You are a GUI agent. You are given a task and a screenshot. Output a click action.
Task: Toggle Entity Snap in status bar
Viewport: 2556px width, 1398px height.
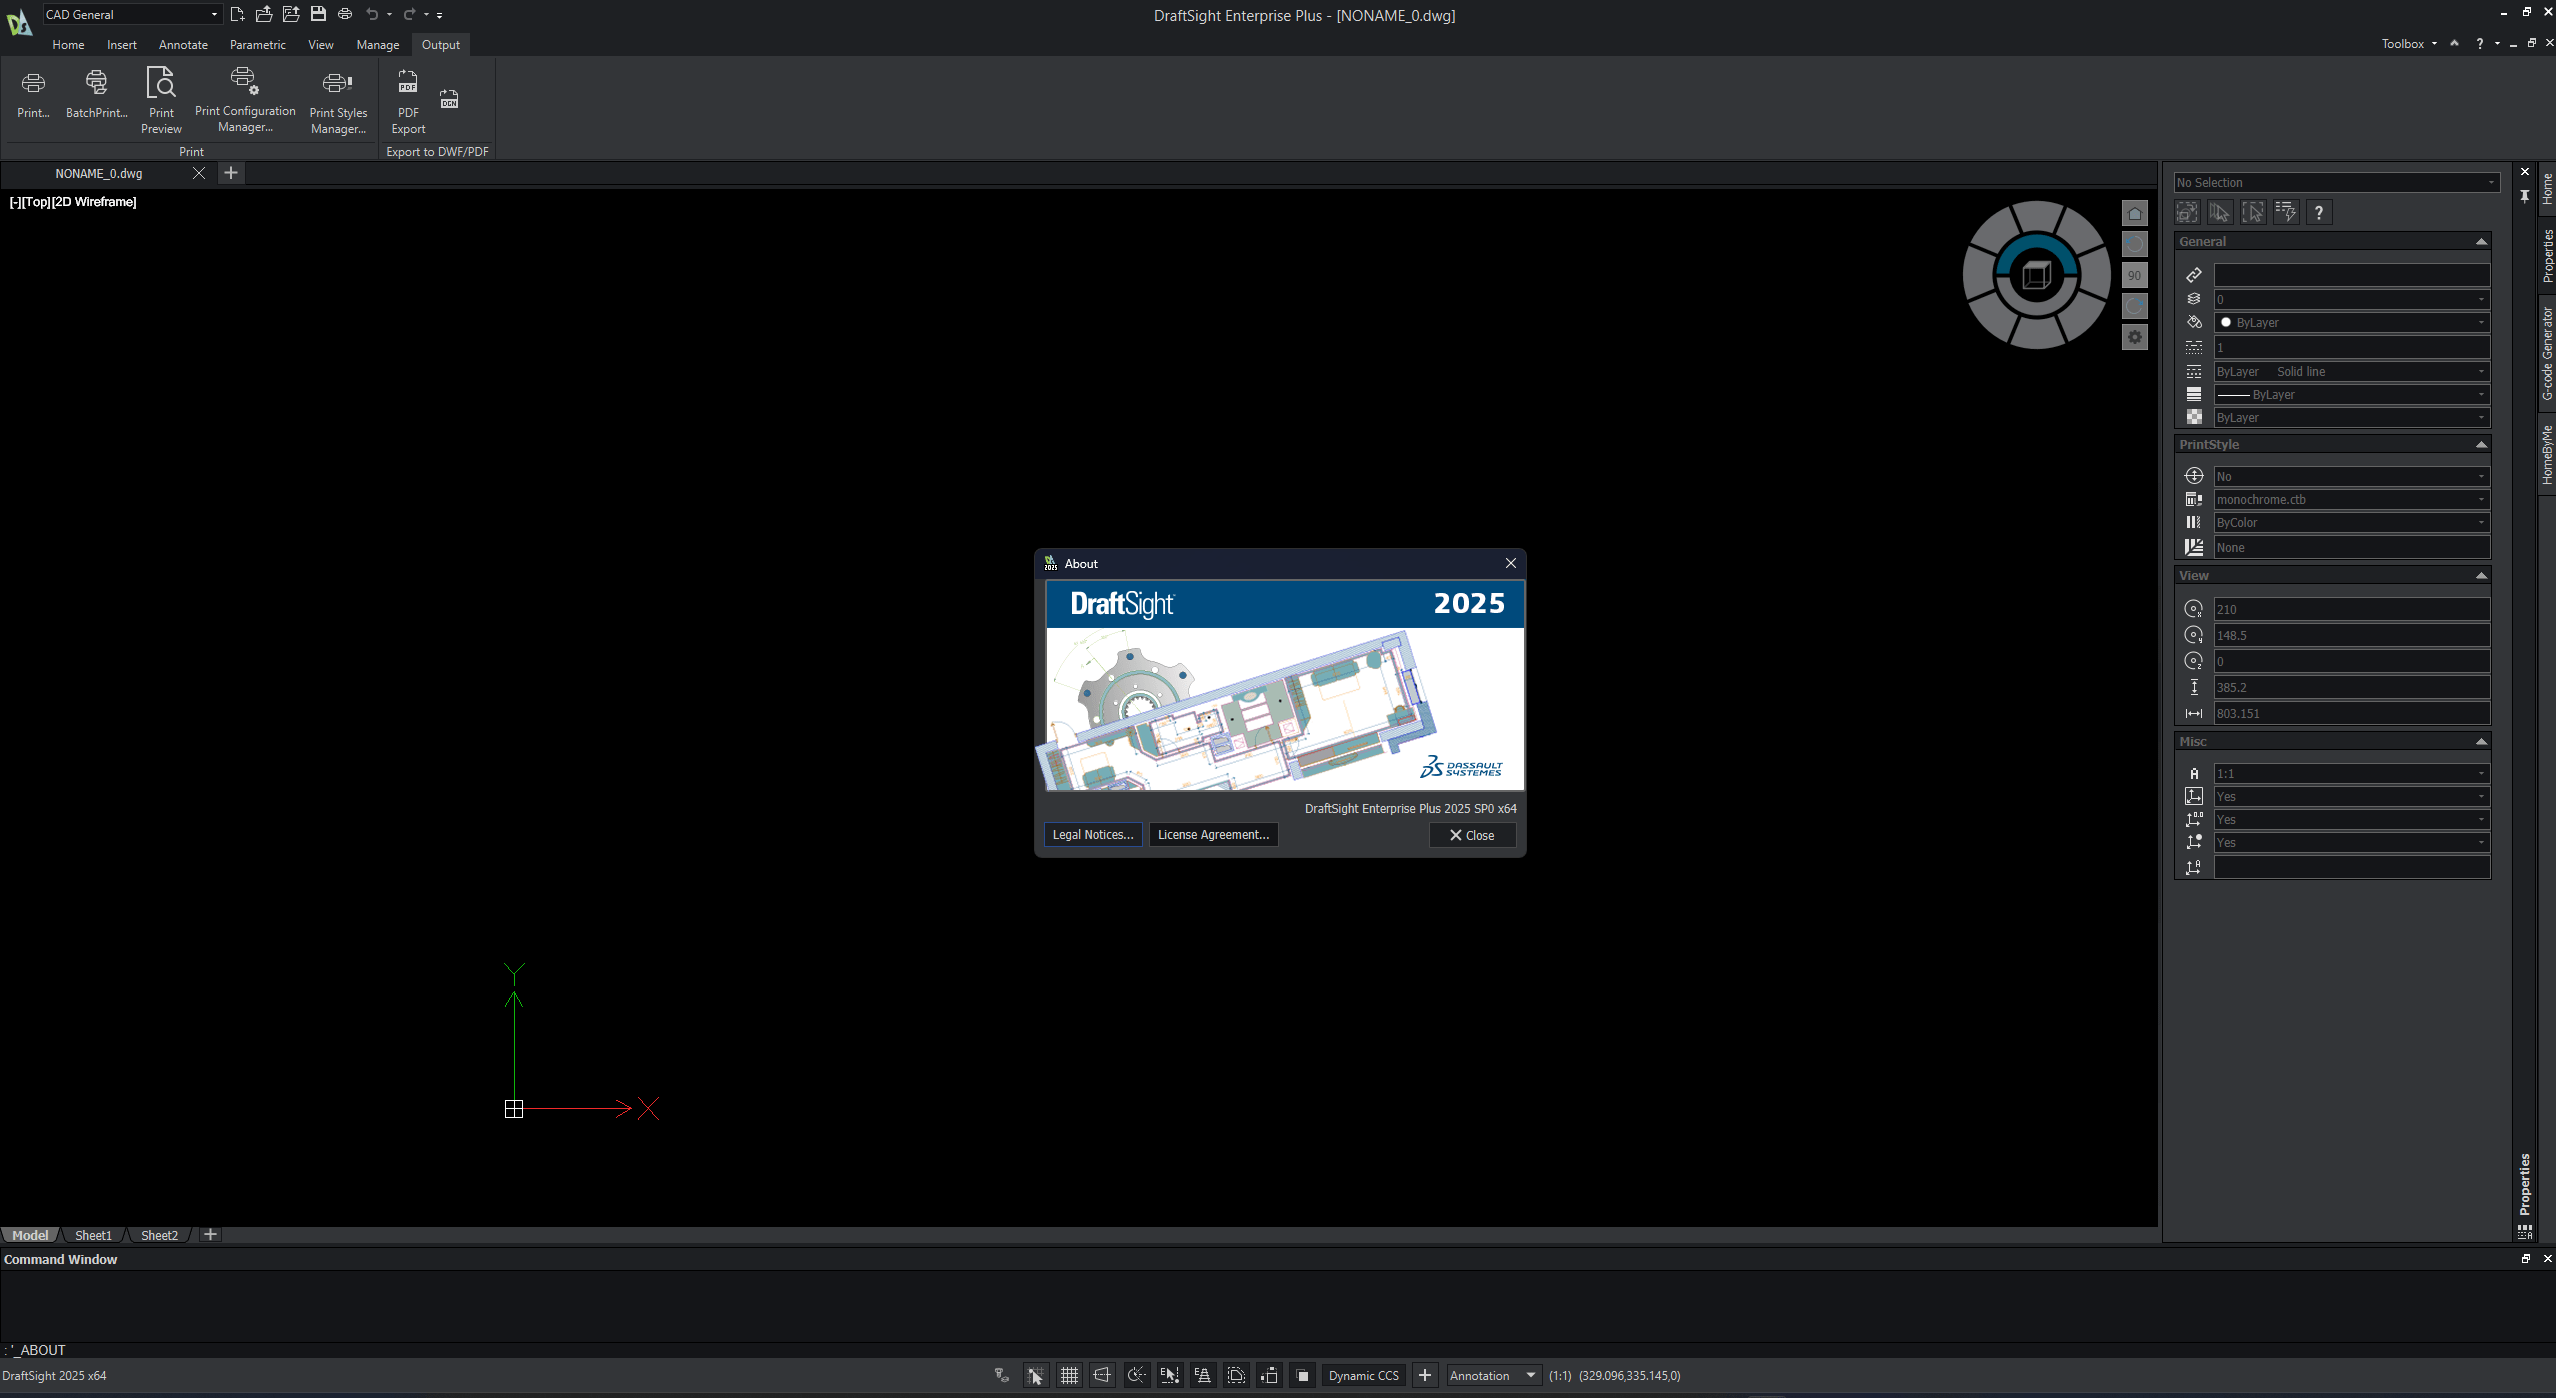tap(1169, 1375)
